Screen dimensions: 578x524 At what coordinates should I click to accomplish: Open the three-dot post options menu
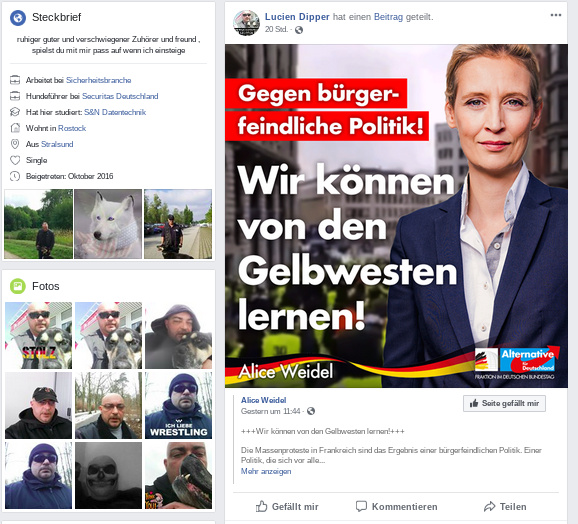pyautogui.click(x=556, y=15)
